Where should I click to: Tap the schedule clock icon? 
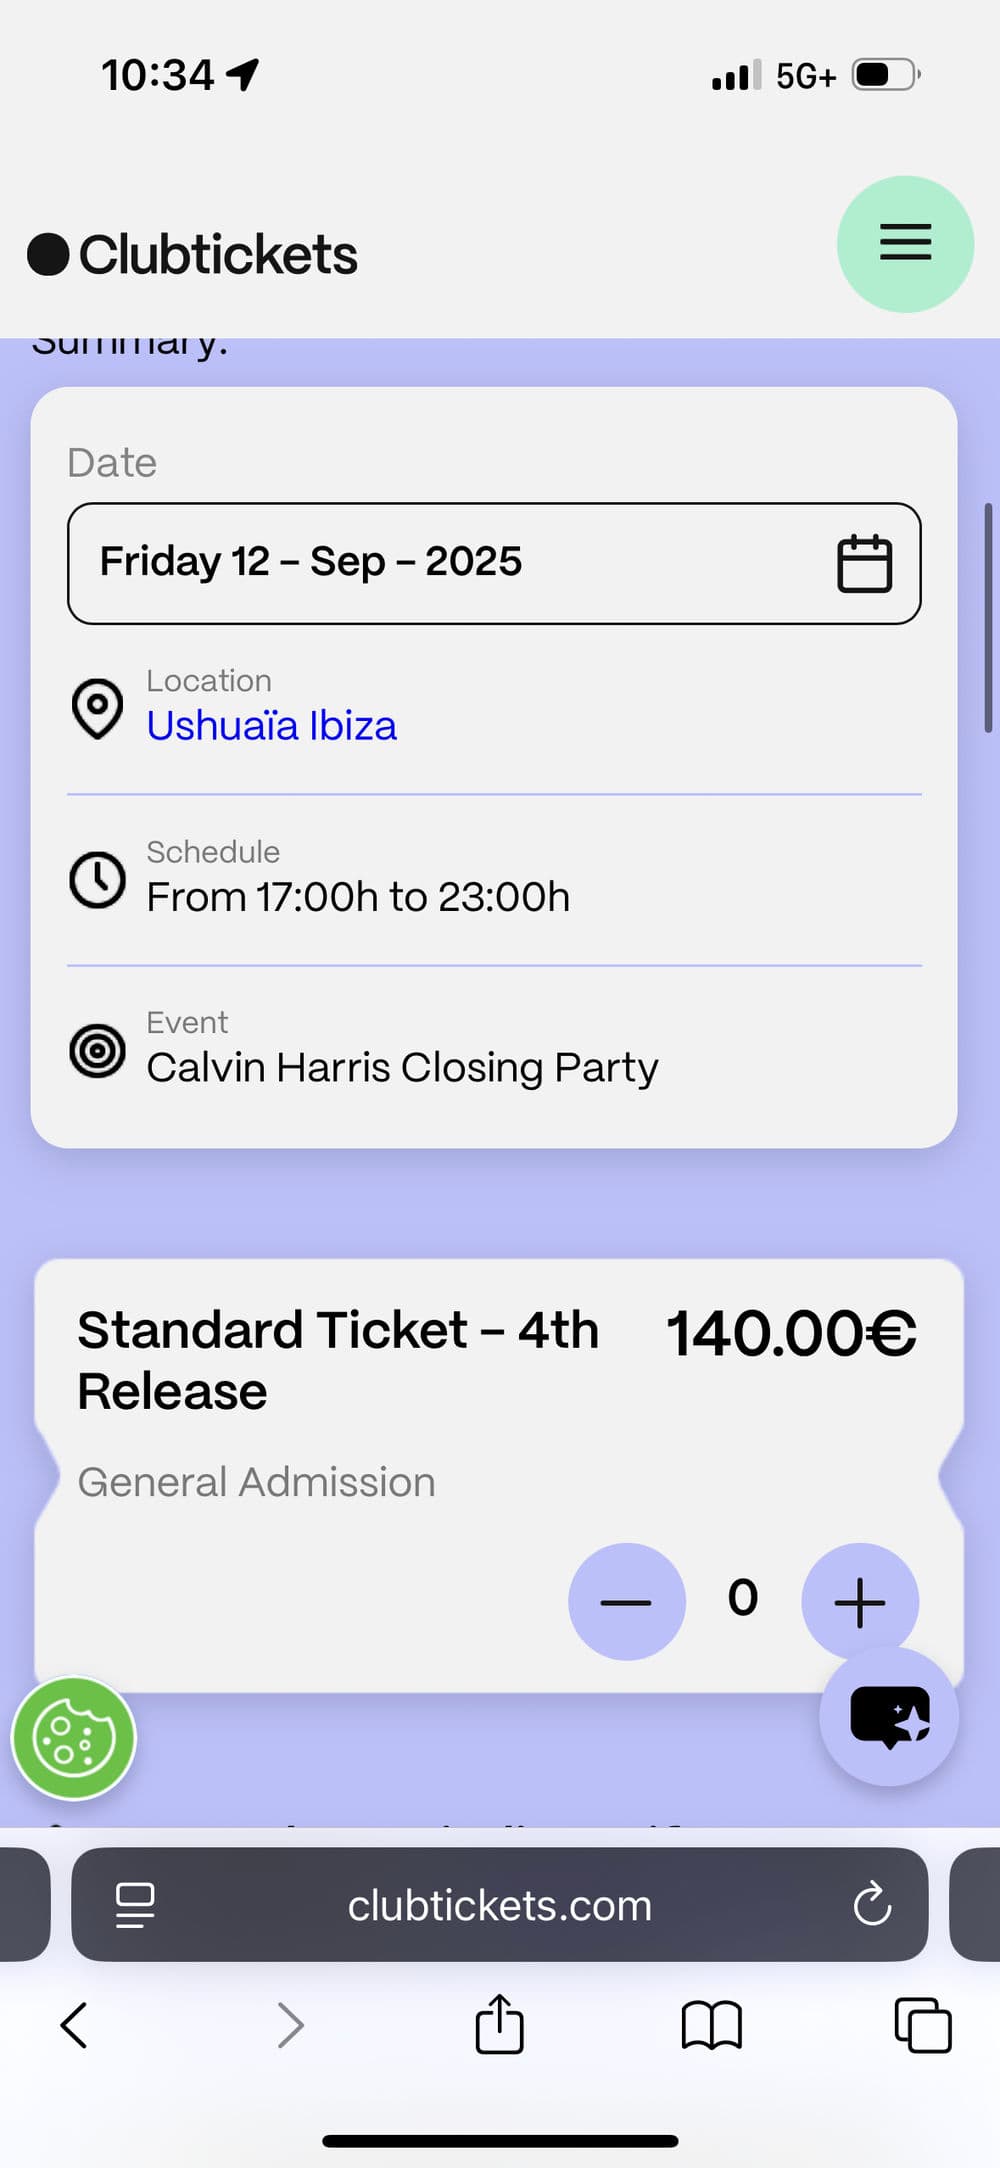(98, 880)
